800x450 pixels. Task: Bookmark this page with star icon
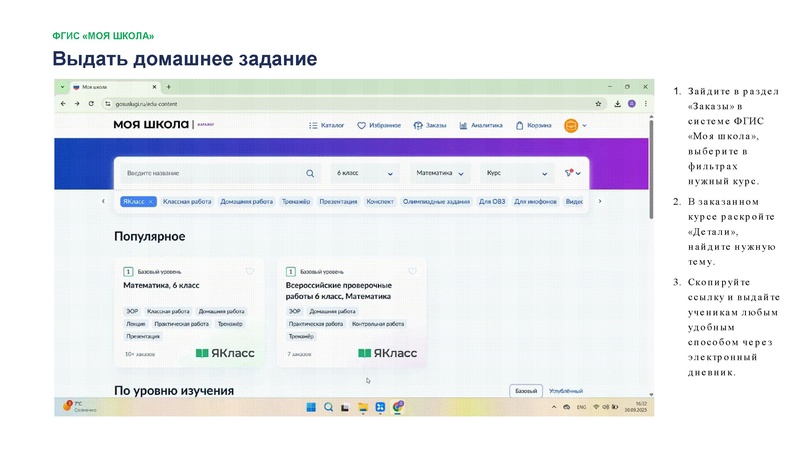click(x=598, y=104)
